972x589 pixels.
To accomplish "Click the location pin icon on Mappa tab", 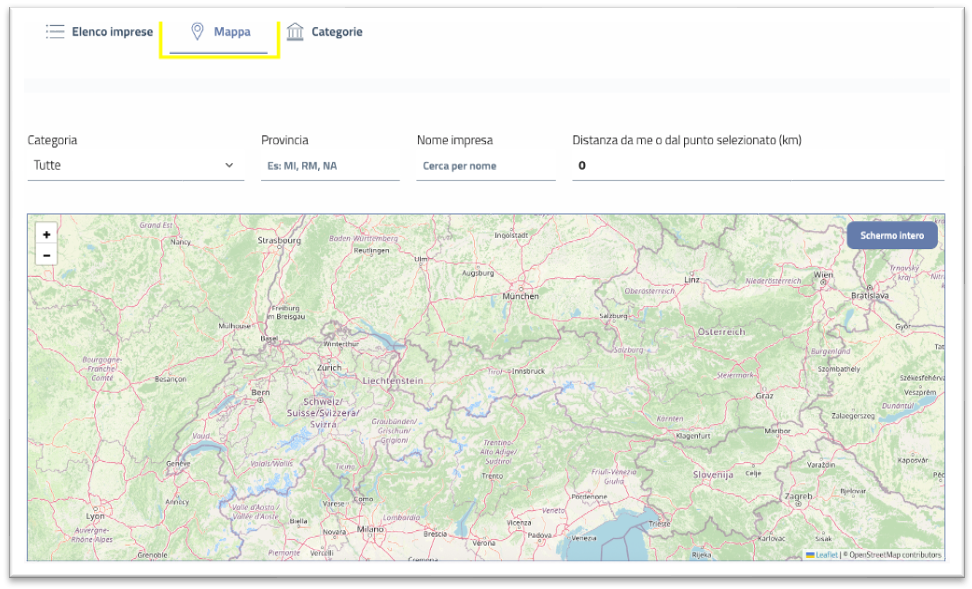I will pos(197,32).
